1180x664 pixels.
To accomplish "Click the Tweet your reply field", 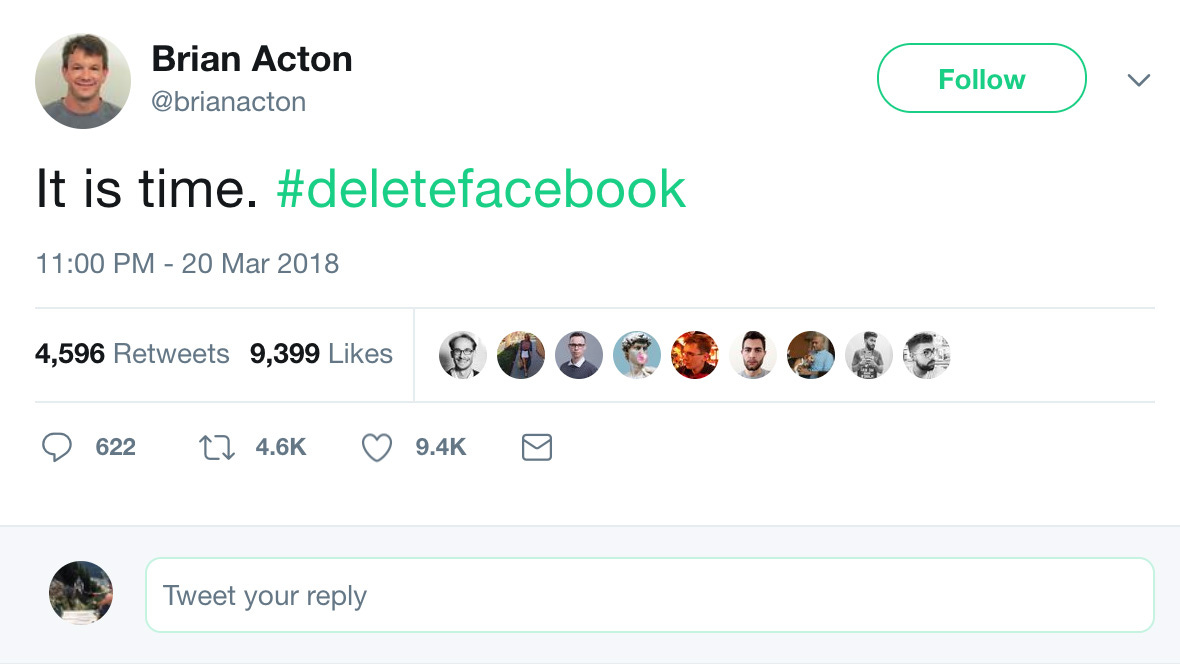I will pyautogui.click(x=649, y=595).
